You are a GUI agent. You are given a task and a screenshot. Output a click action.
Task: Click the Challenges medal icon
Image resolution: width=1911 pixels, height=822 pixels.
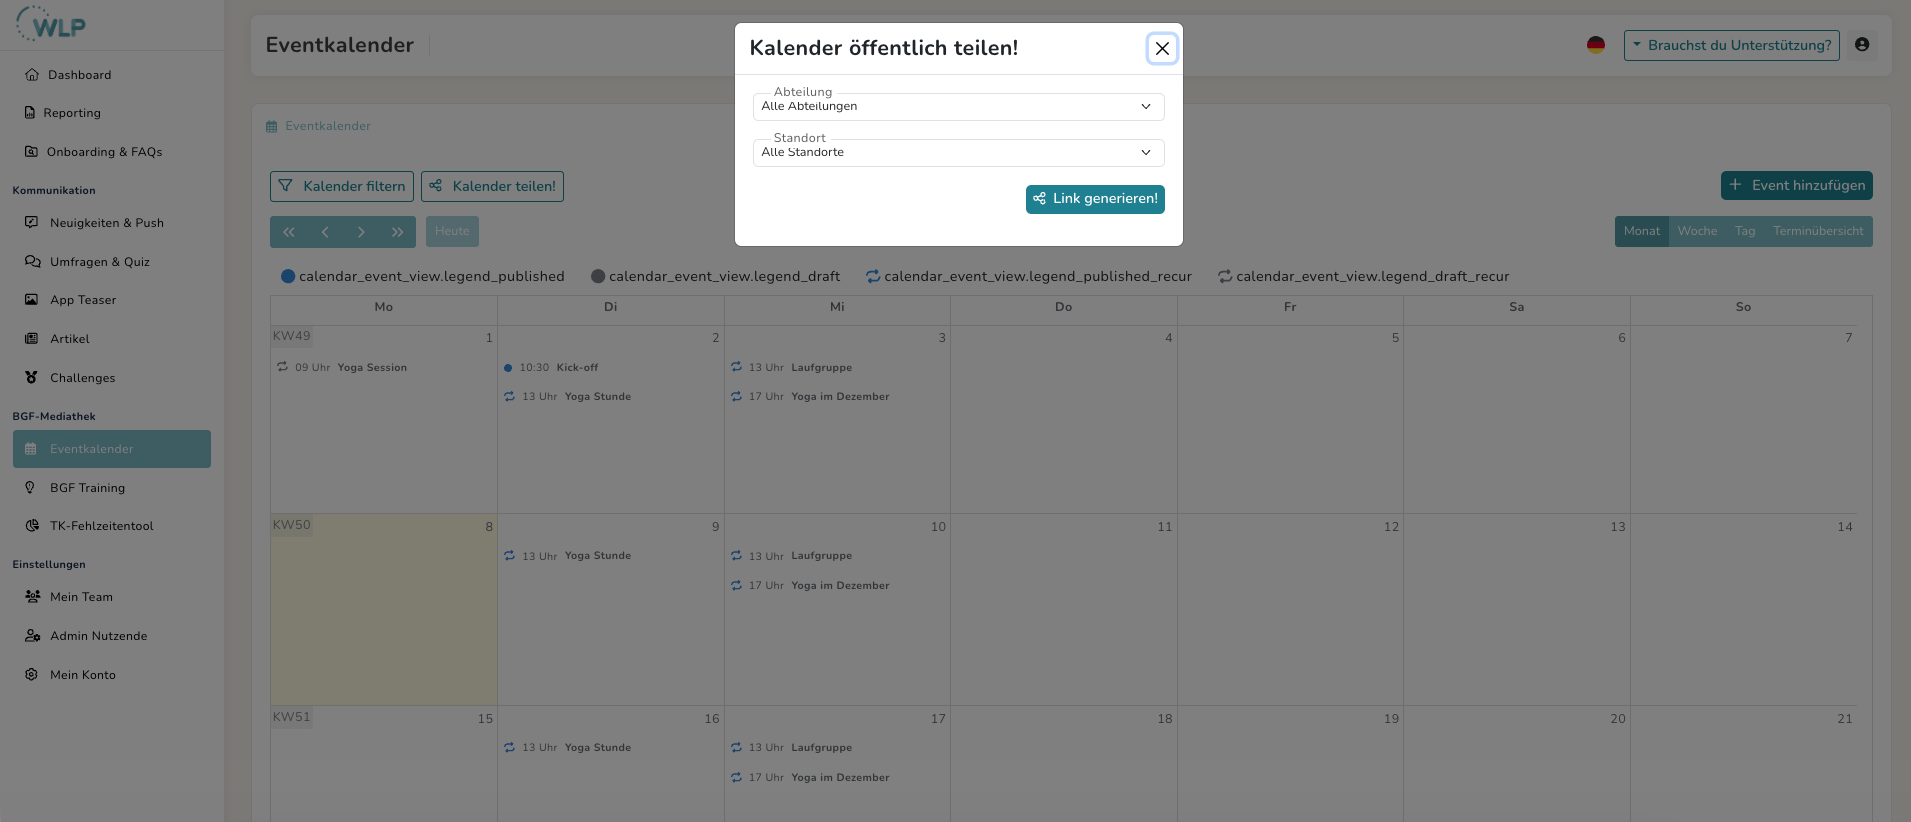32,378
